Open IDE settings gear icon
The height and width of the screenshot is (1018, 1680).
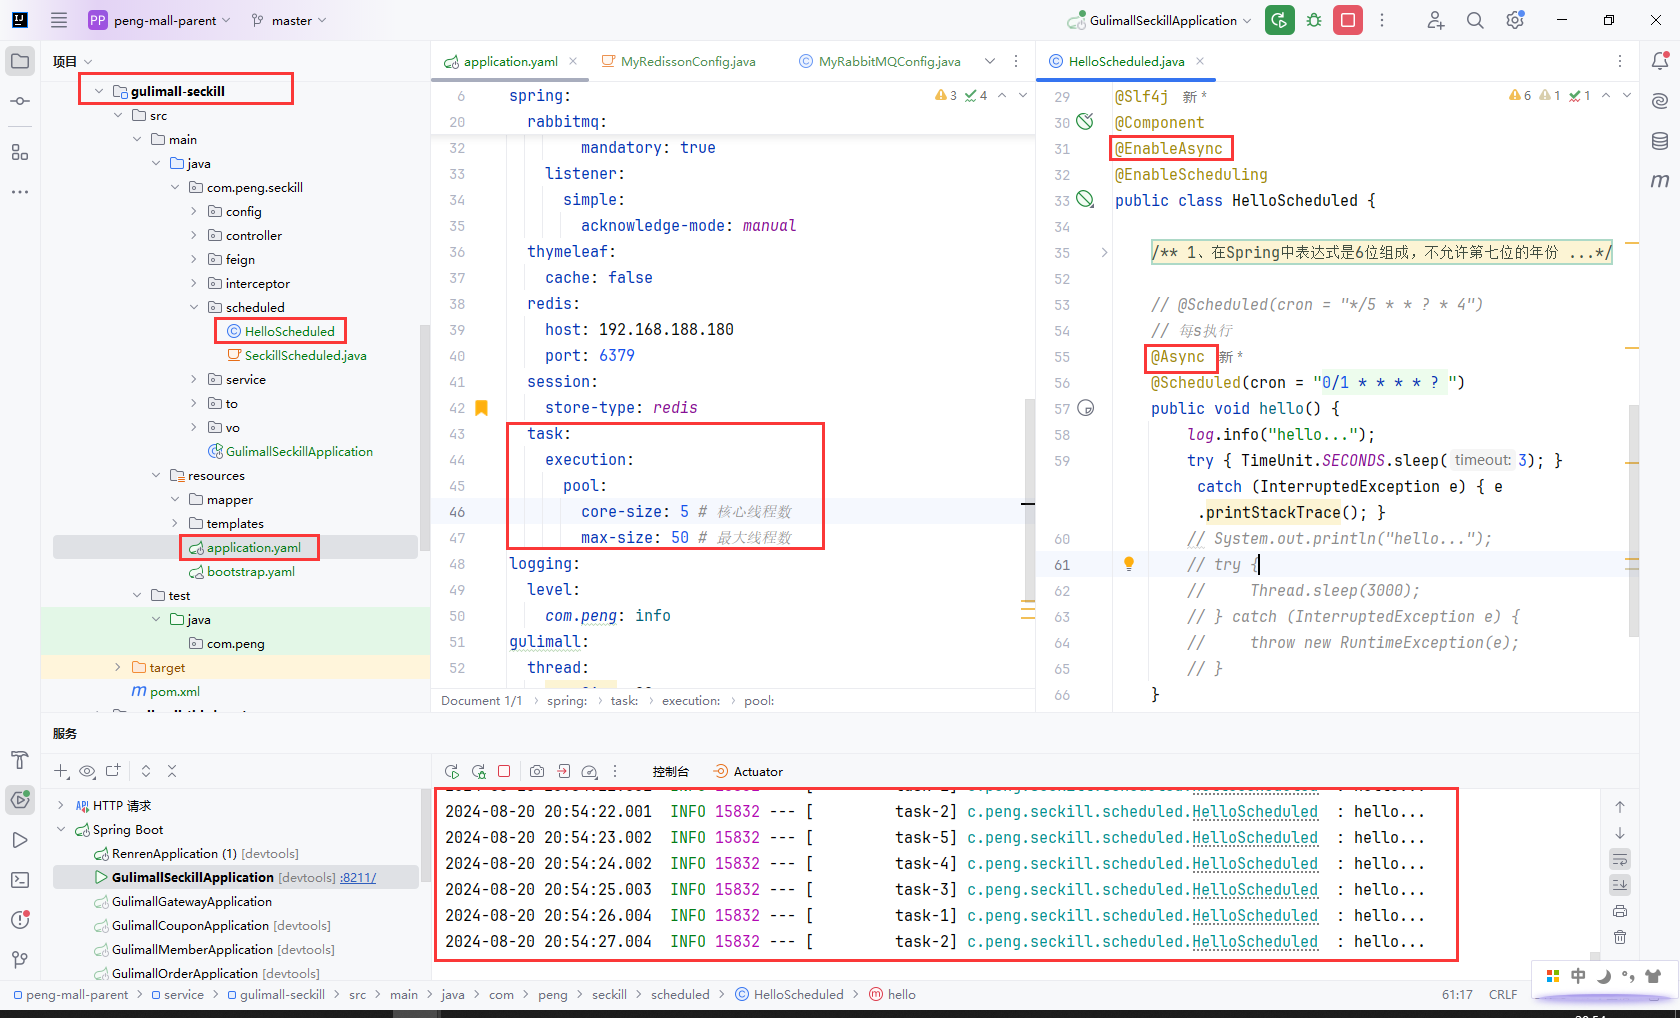point(1515,20)
